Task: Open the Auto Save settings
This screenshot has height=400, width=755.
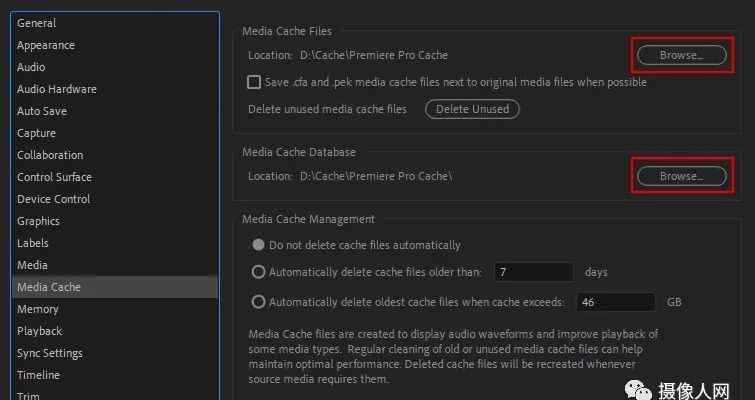Action: (x=44, y=111)
